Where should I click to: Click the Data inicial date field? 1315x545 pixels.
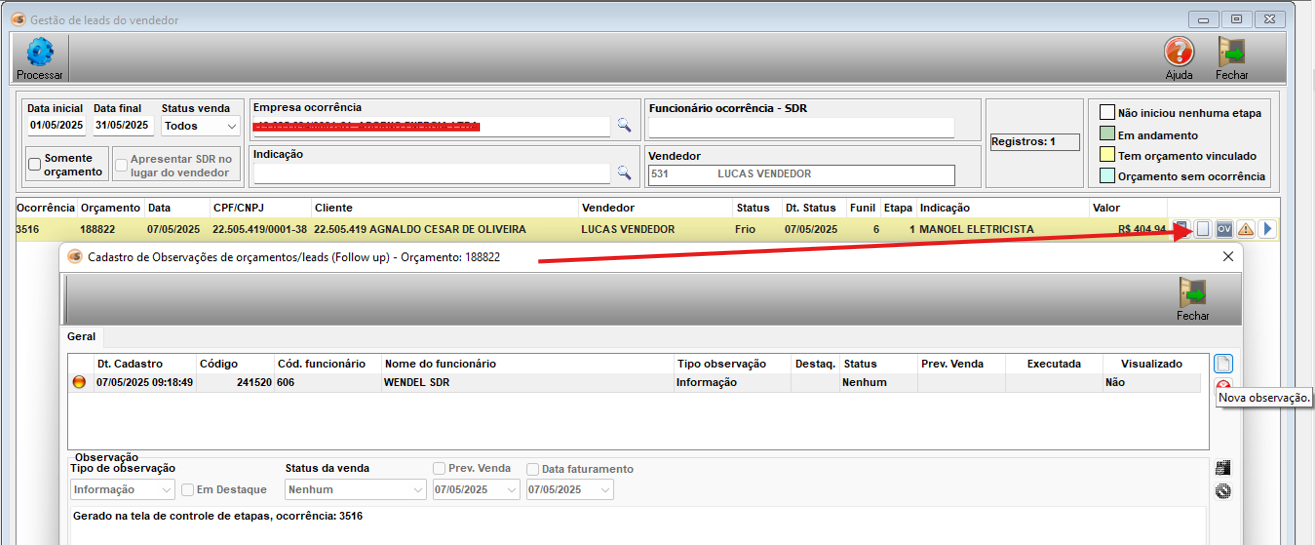(x=57, y=126)
